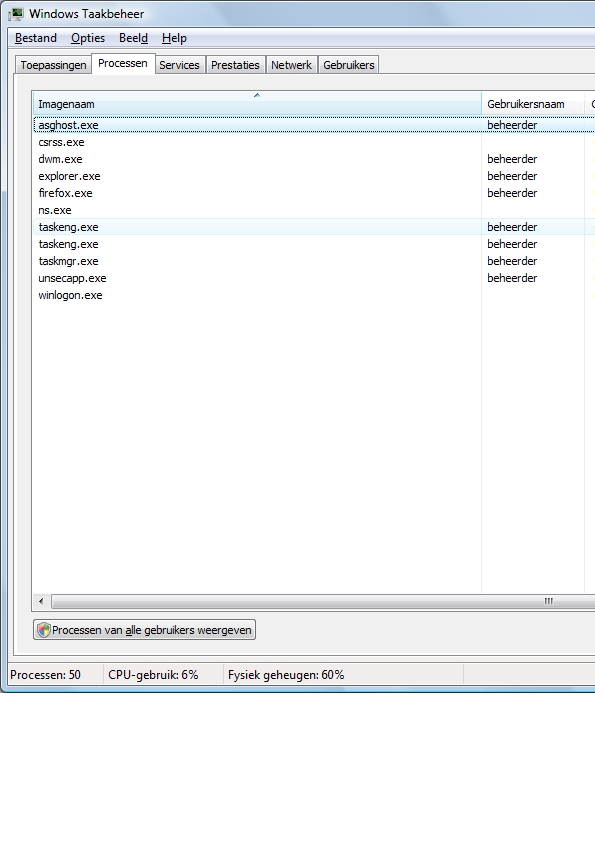
Task: Open the Opties menu
Action: click(88, 38)
